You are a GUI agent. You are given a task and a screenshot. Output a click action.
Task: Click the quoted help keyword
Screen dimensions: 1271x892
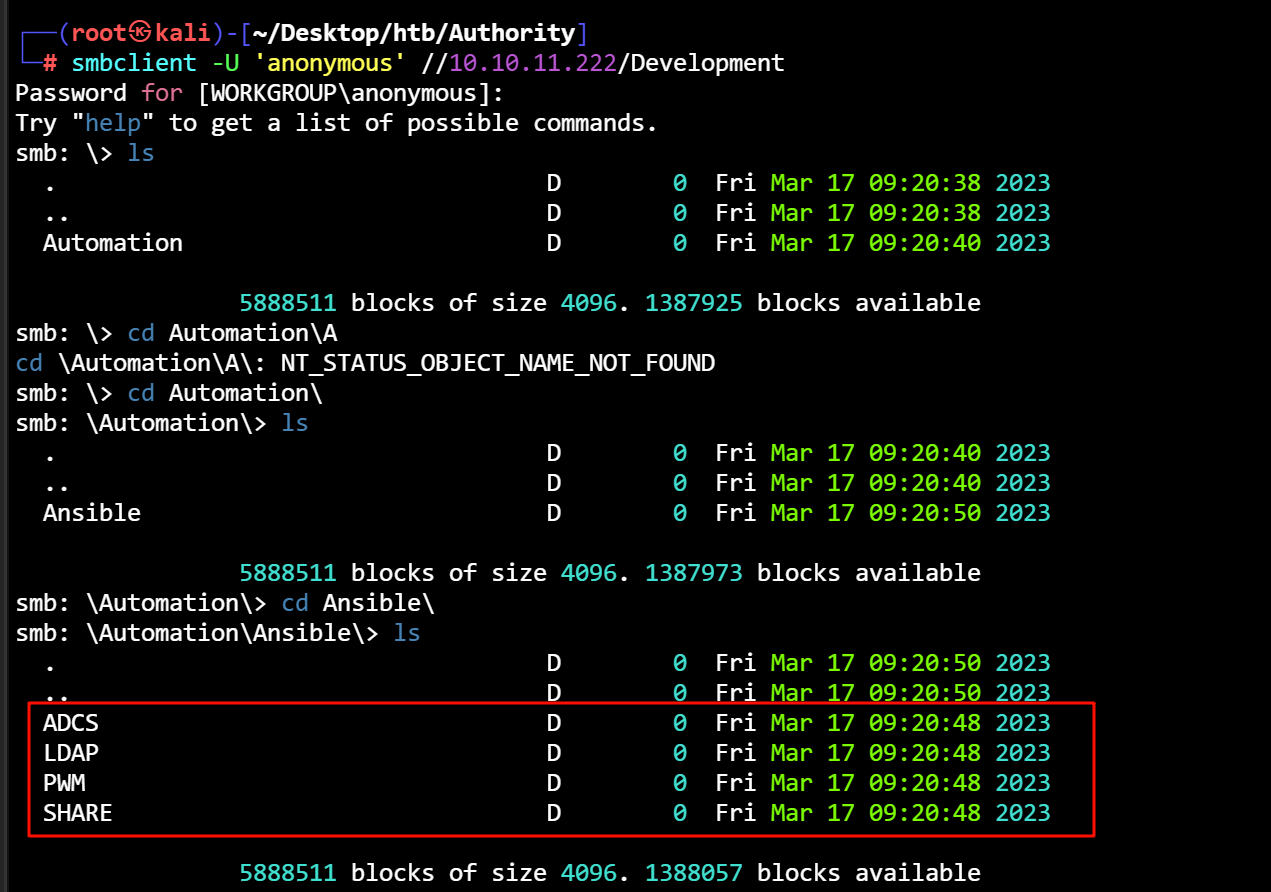tap(113, 123)
